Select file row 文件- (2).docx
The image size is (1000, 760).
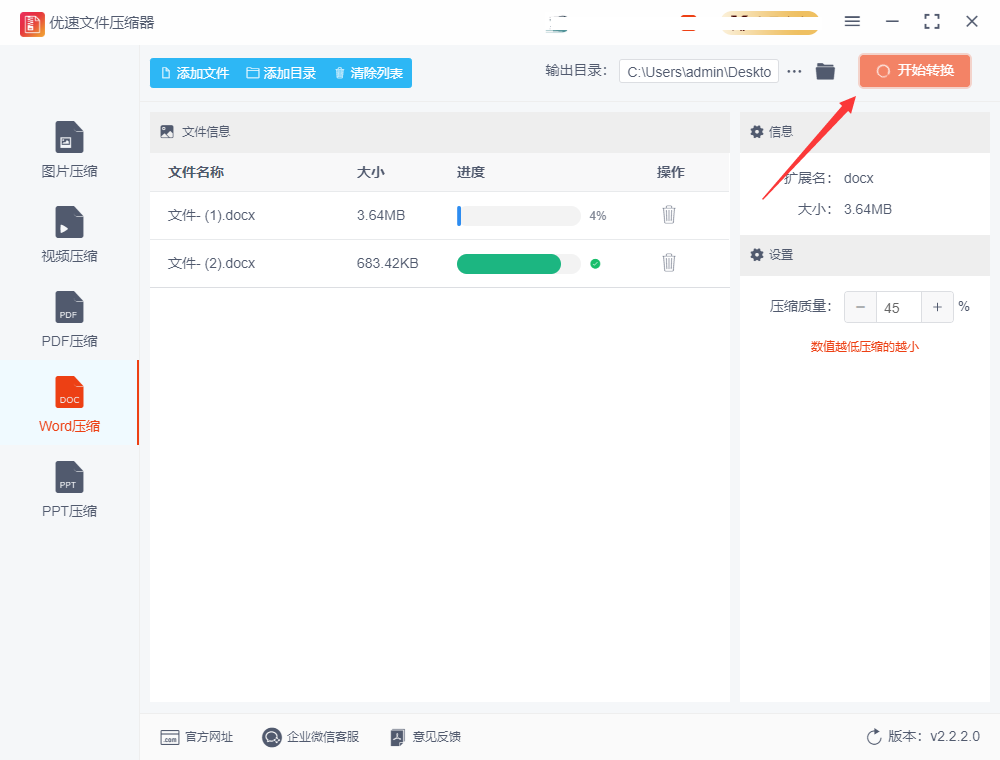[x=439, y=263]
